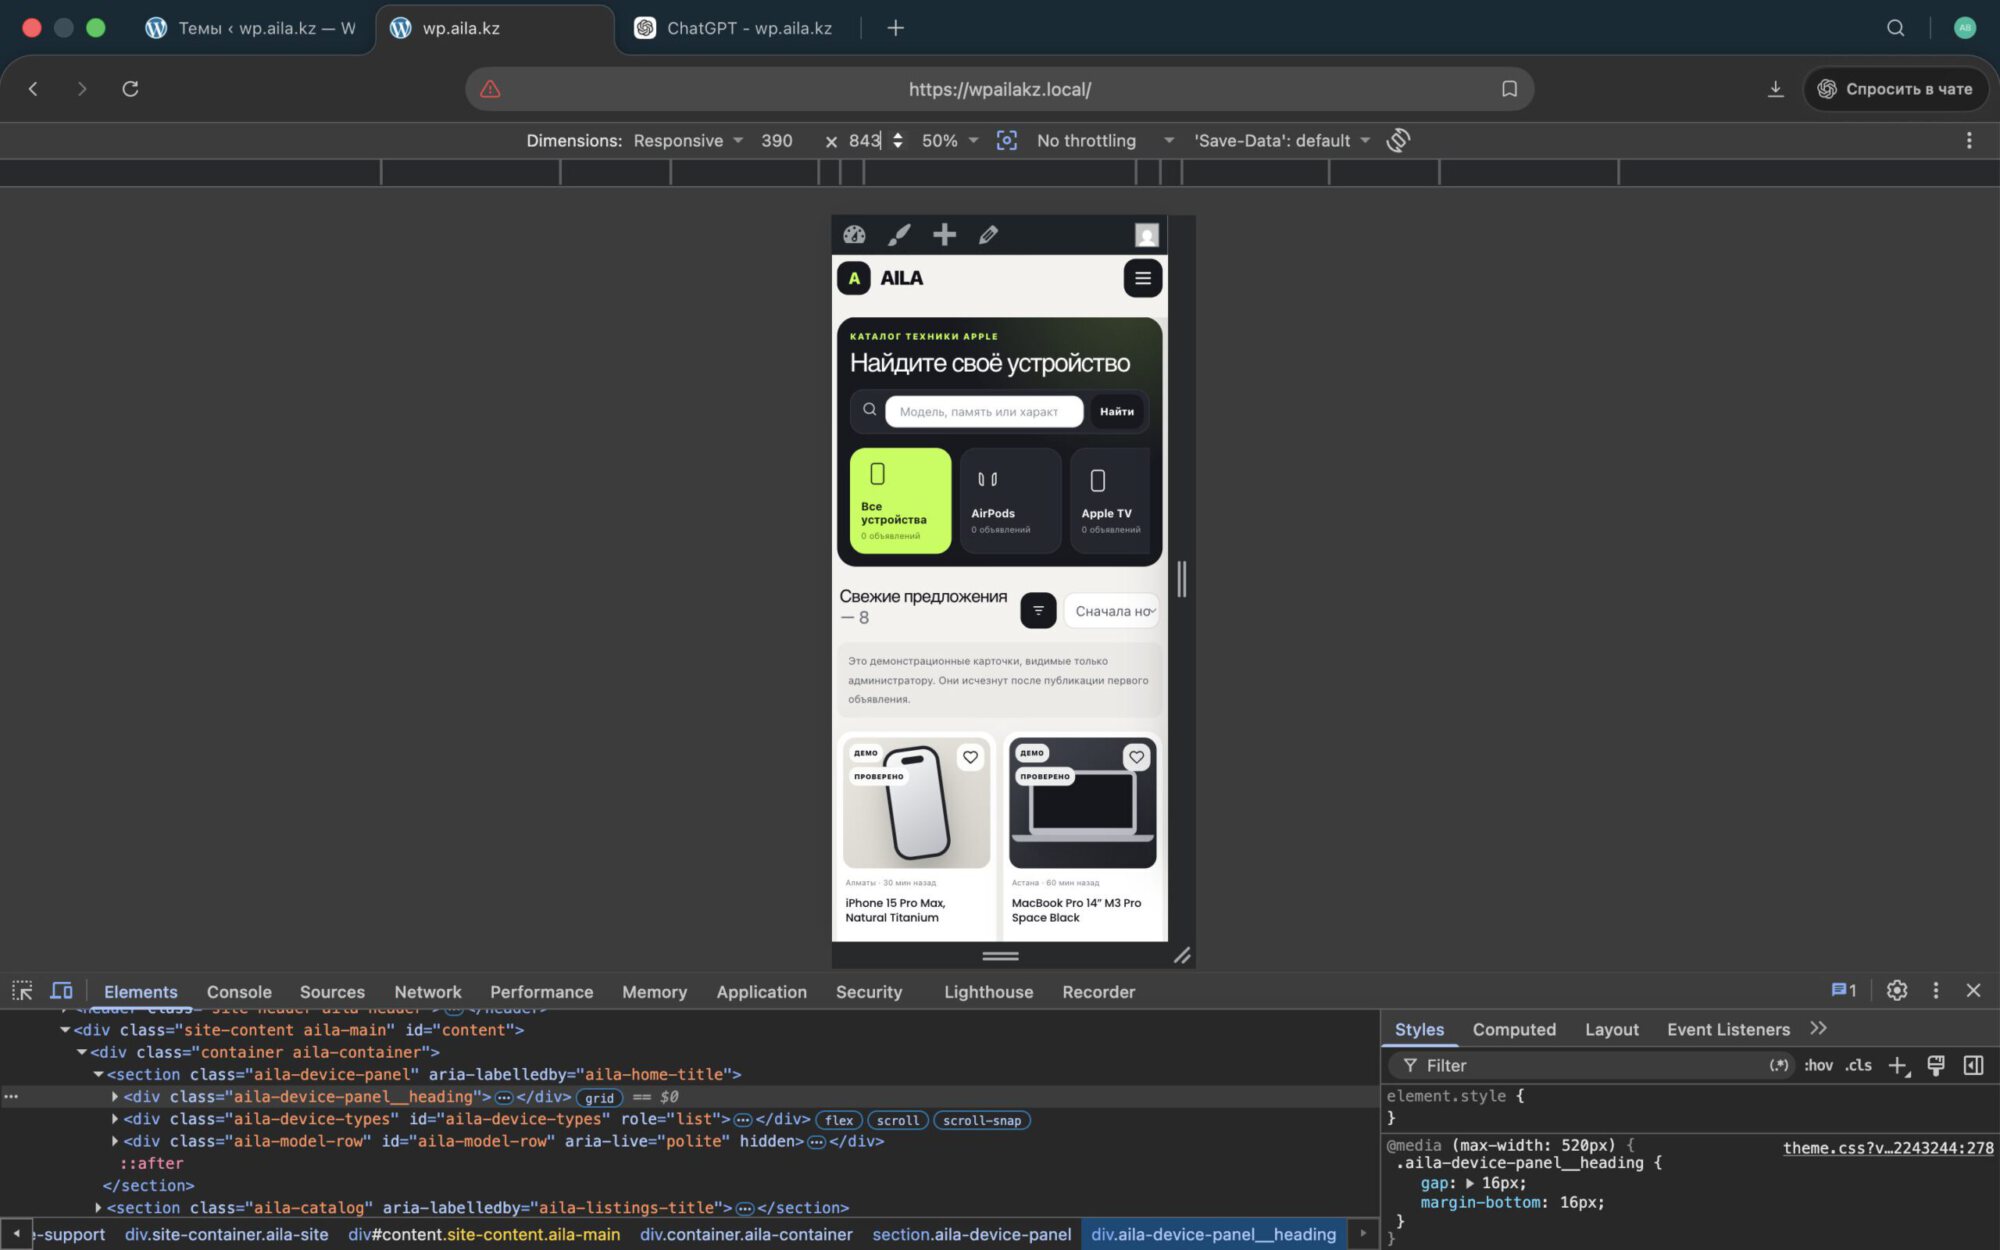Open the WordPress customize brush icon
The width and height of the screenshot is (2000, 1250).
coord(899,235)
